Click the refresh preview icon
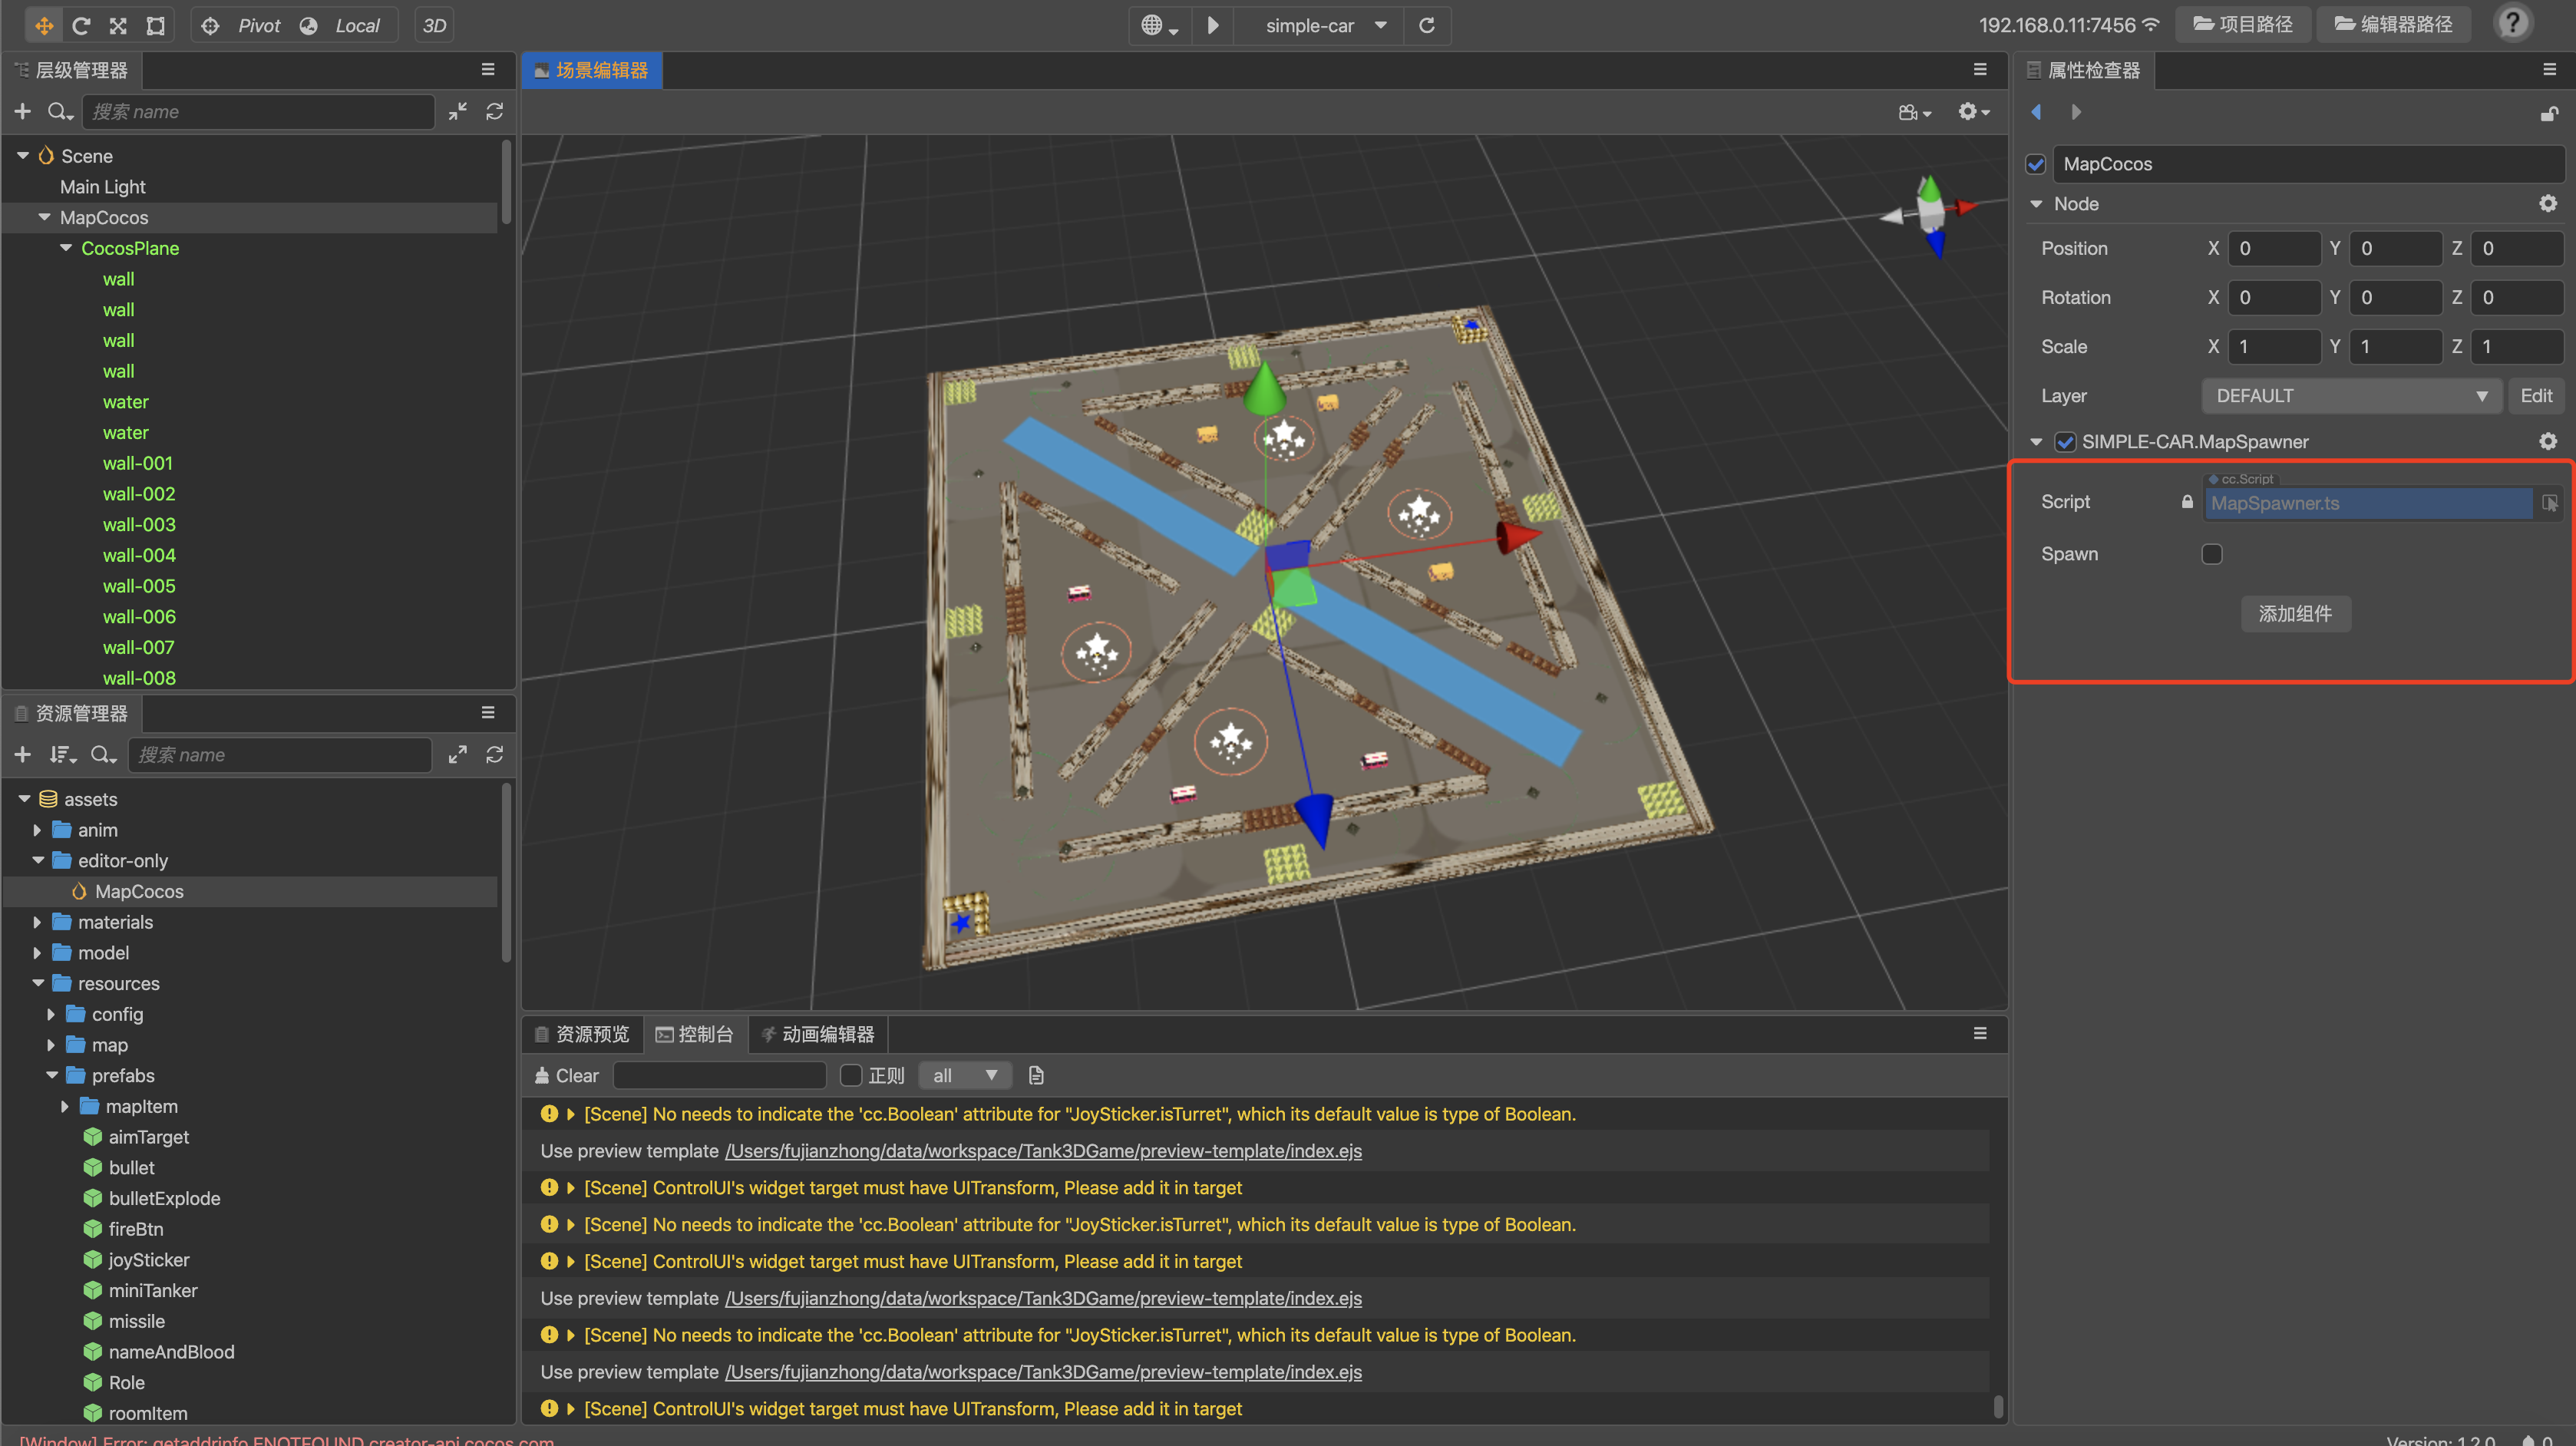This screenshot has width=2576, height=1446. (x=1427, y=25)
